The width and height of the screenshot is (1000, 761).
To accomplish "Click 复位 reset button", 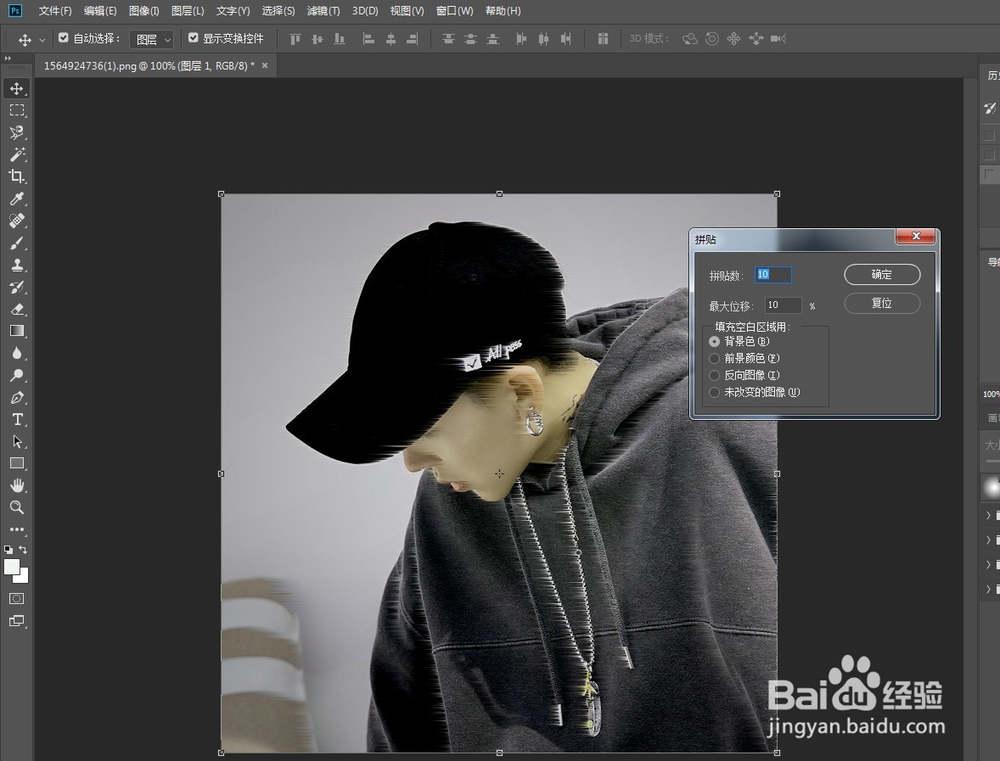I will pyautogui.click(x=882, y=303).
